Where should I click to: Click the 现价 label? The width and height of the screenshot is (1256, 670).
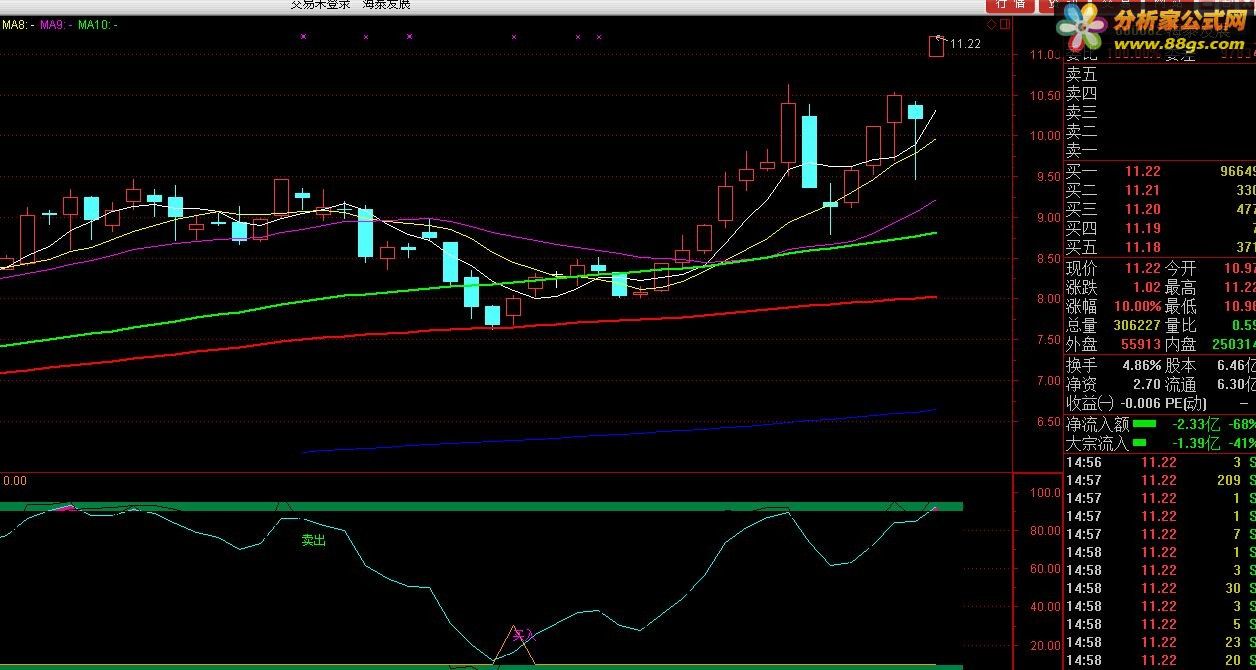click(1081, 269)
